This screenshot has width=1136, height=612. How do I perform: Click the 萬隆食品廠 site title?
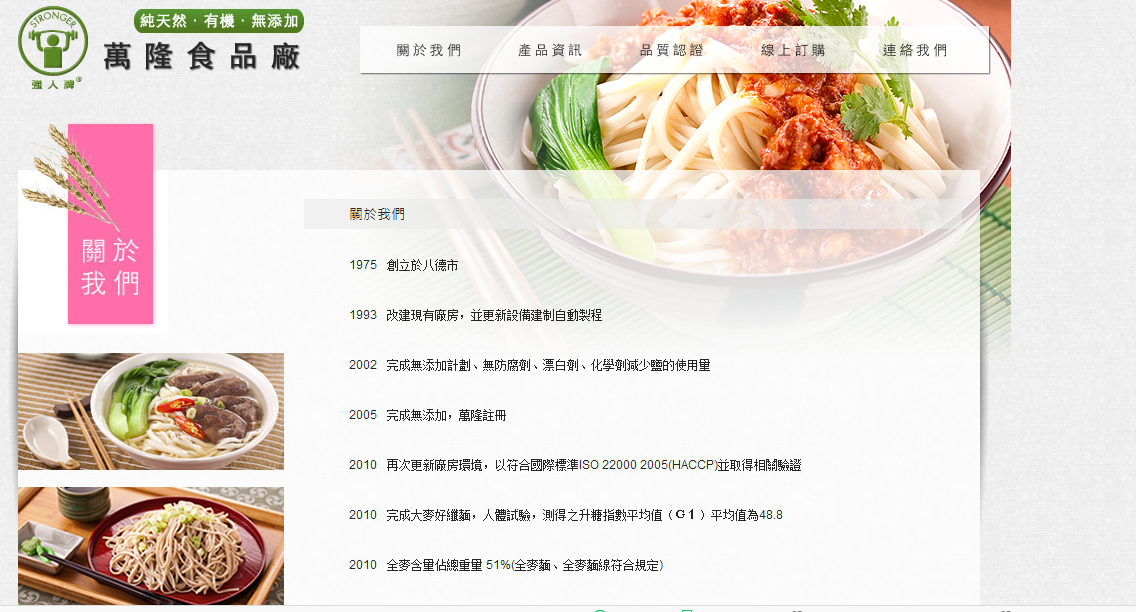pyautogui.click(x=201, y=56)
